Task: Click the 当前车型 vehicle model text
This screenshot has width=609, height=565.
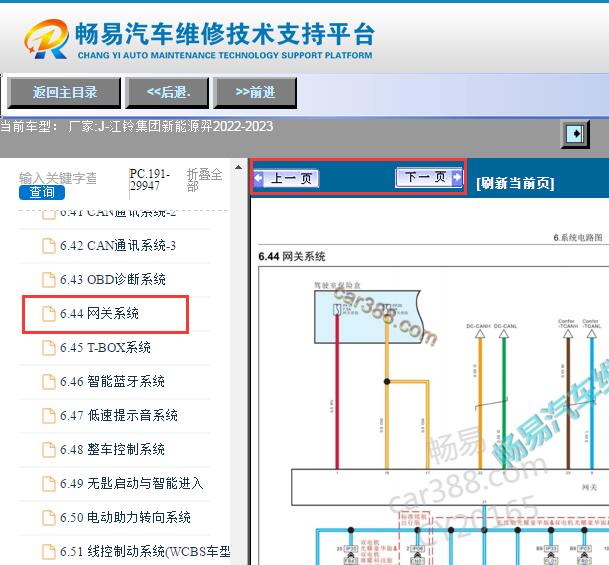Action: click(136, 127)
